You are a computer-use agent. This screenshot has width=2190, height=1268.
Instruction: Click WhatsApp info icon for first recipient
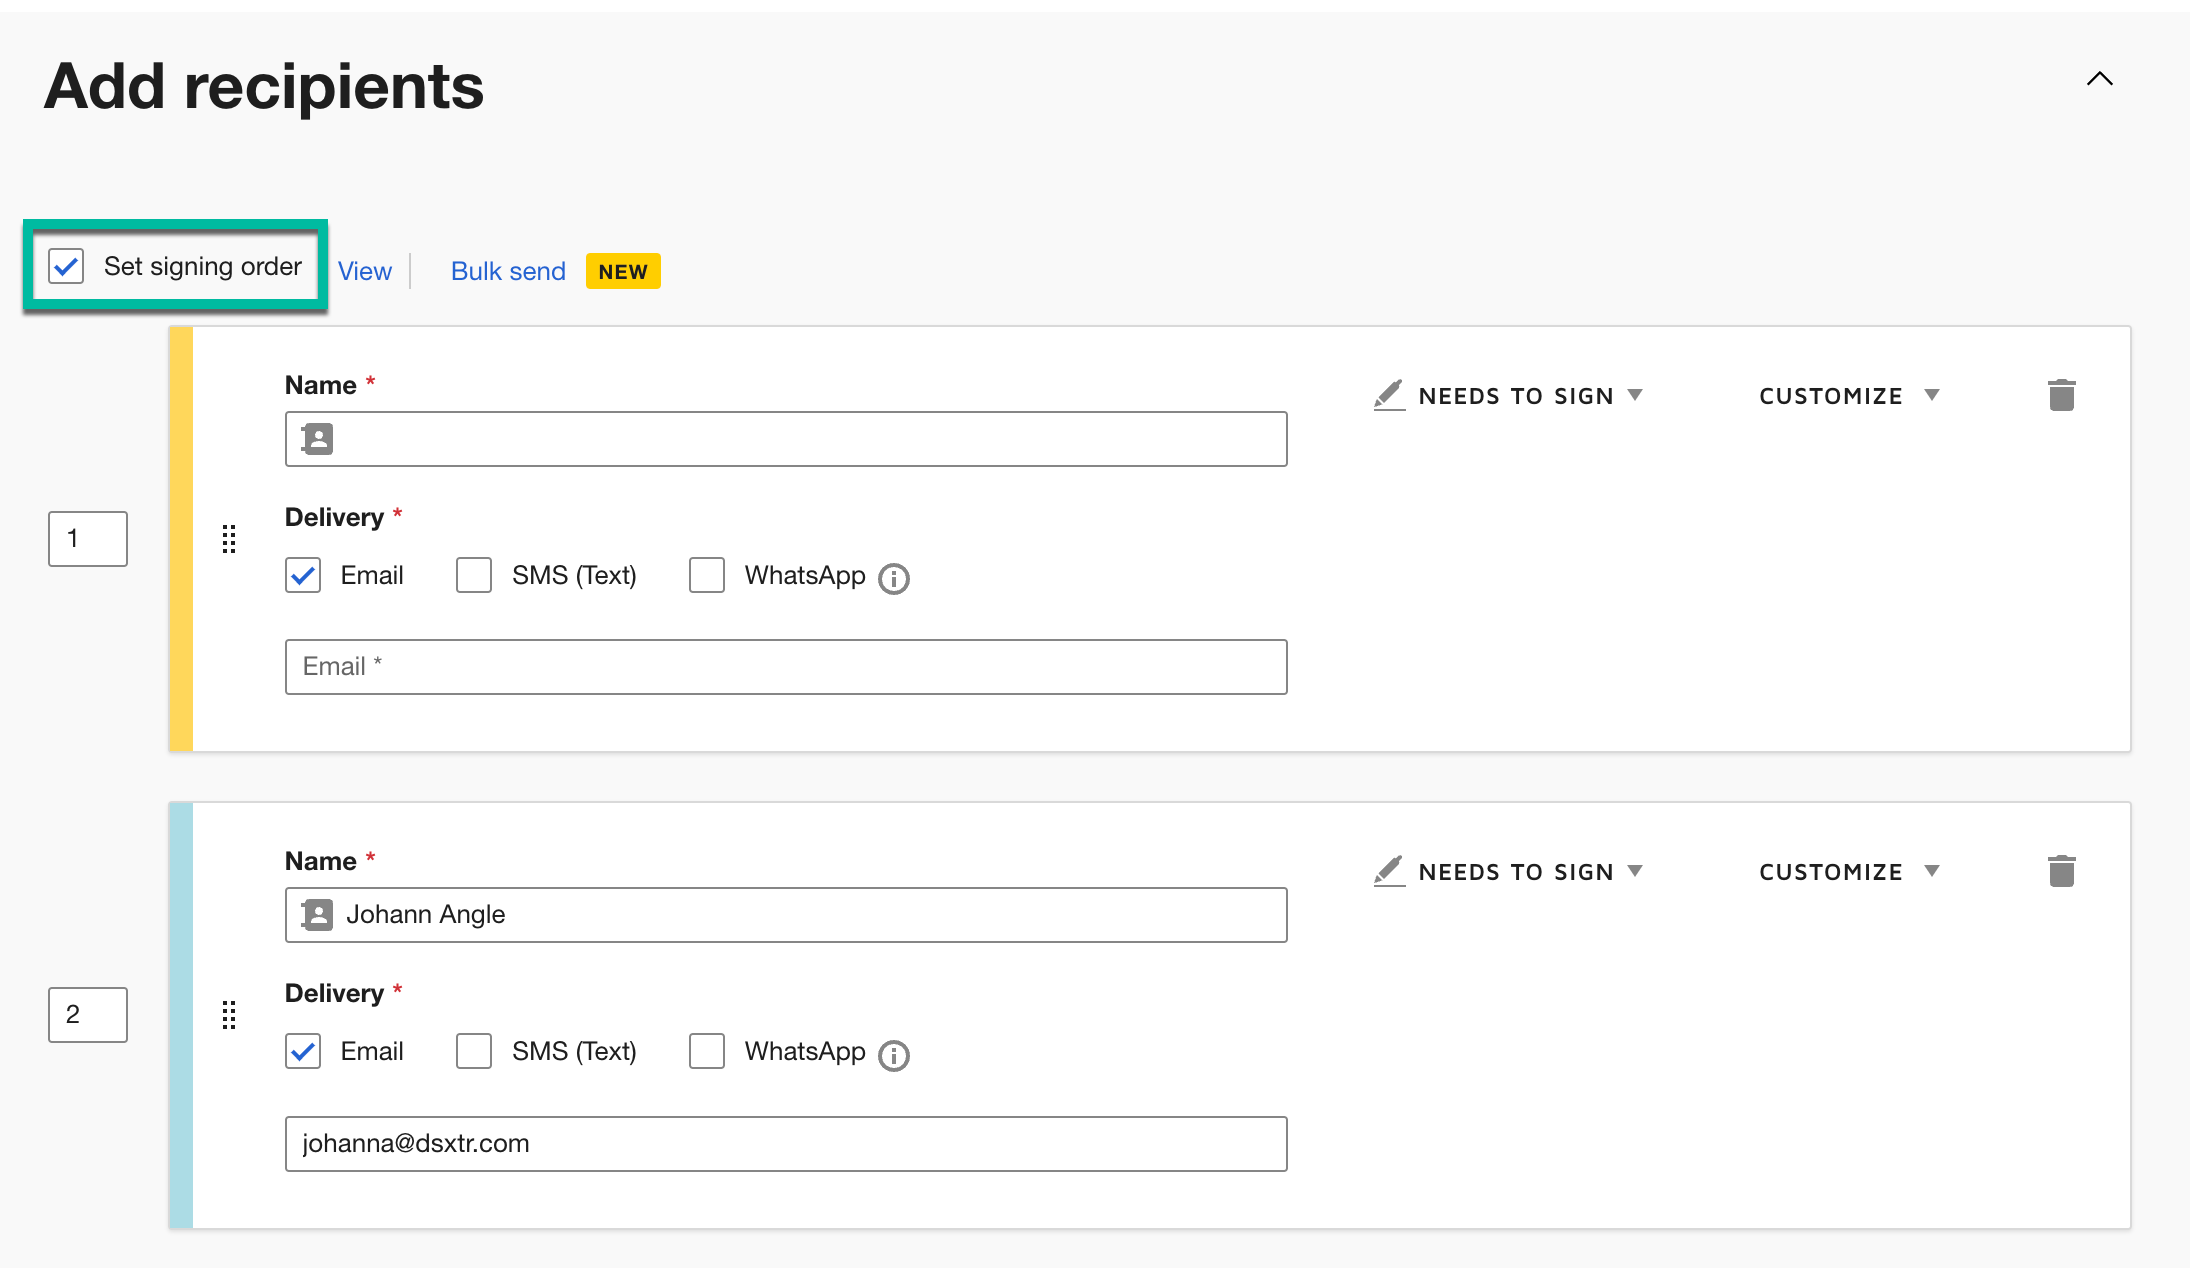(893, 579)
